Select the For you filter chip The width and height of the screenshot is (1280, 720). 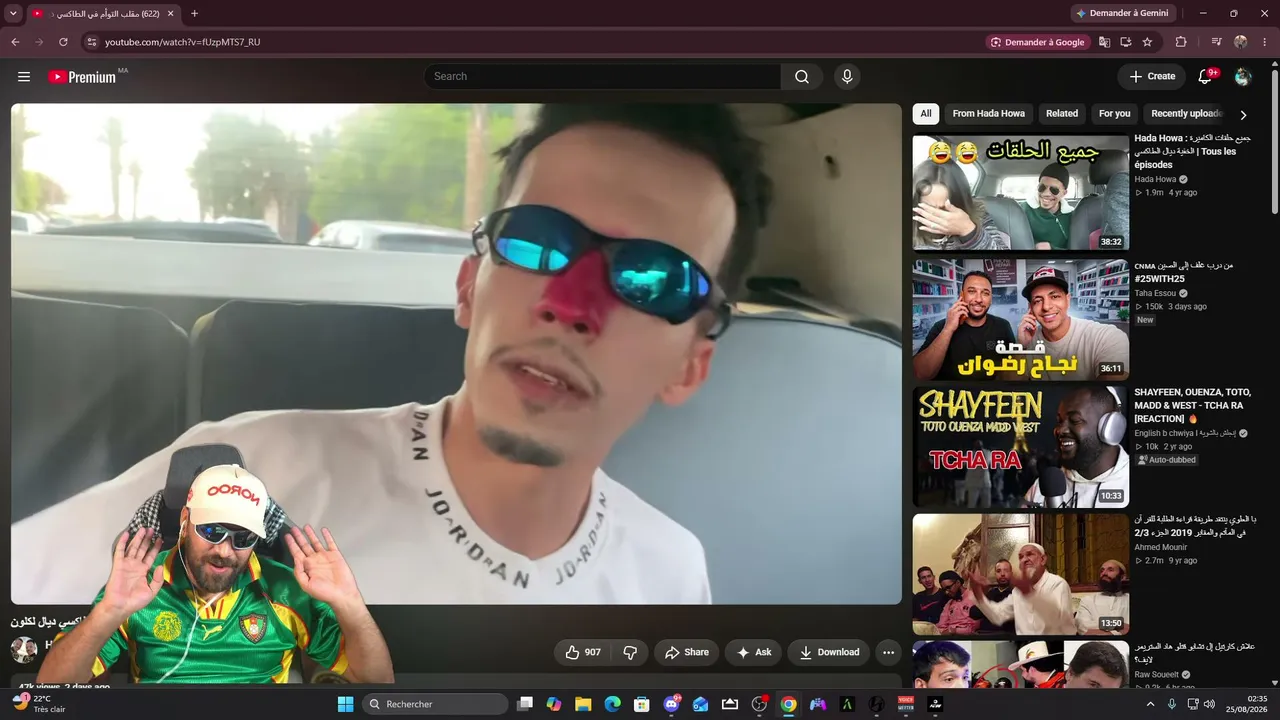tap(1115, 114)
